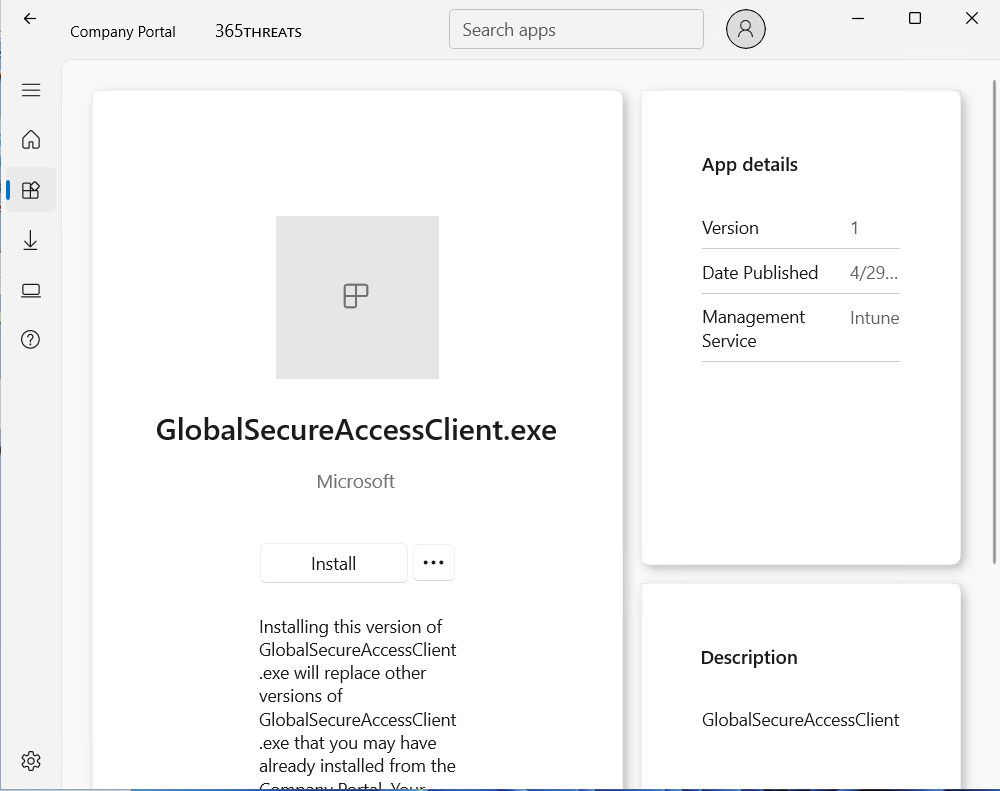Click the Date Published label
Screen dimensions: 1000x791
(x=760, y=273)
